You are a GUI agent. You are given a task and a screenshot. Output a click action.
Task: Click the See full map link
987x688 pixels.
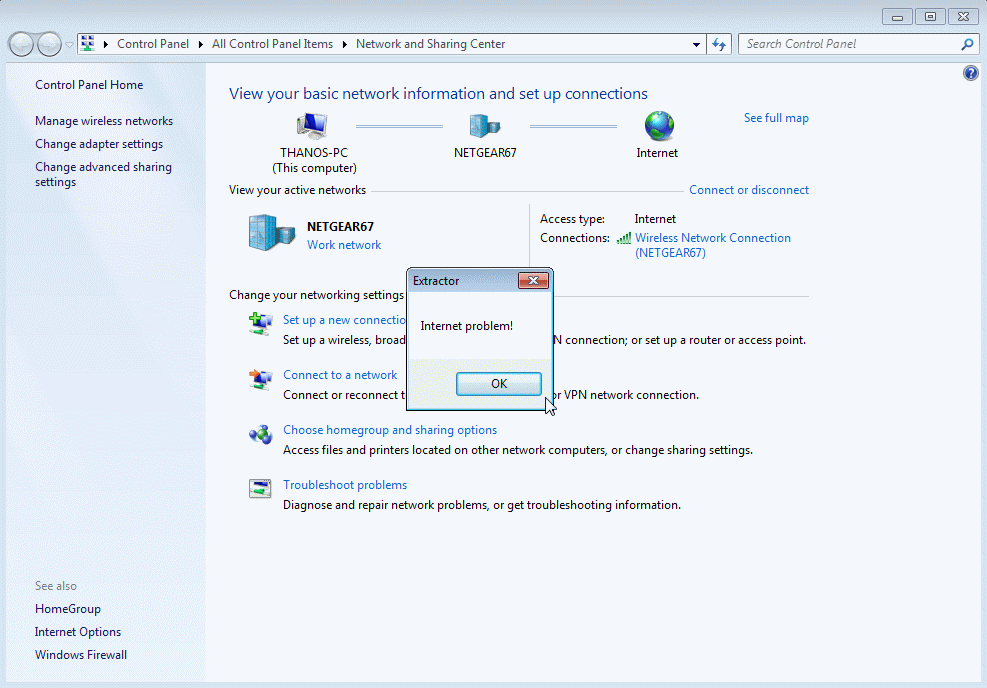[776, 118]
